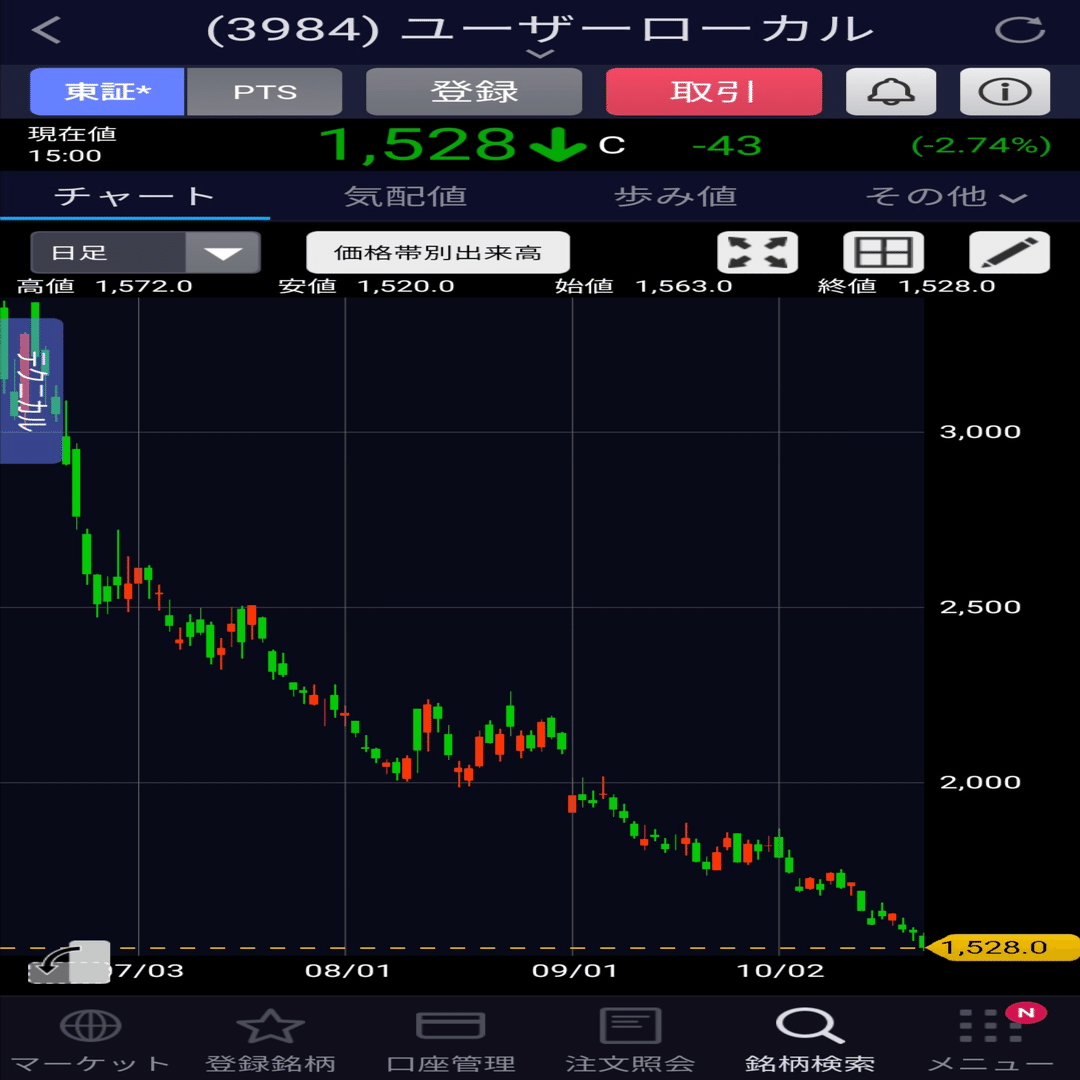Switch to PTS market
The image size is (1080, 1080).
pos(264,92)
